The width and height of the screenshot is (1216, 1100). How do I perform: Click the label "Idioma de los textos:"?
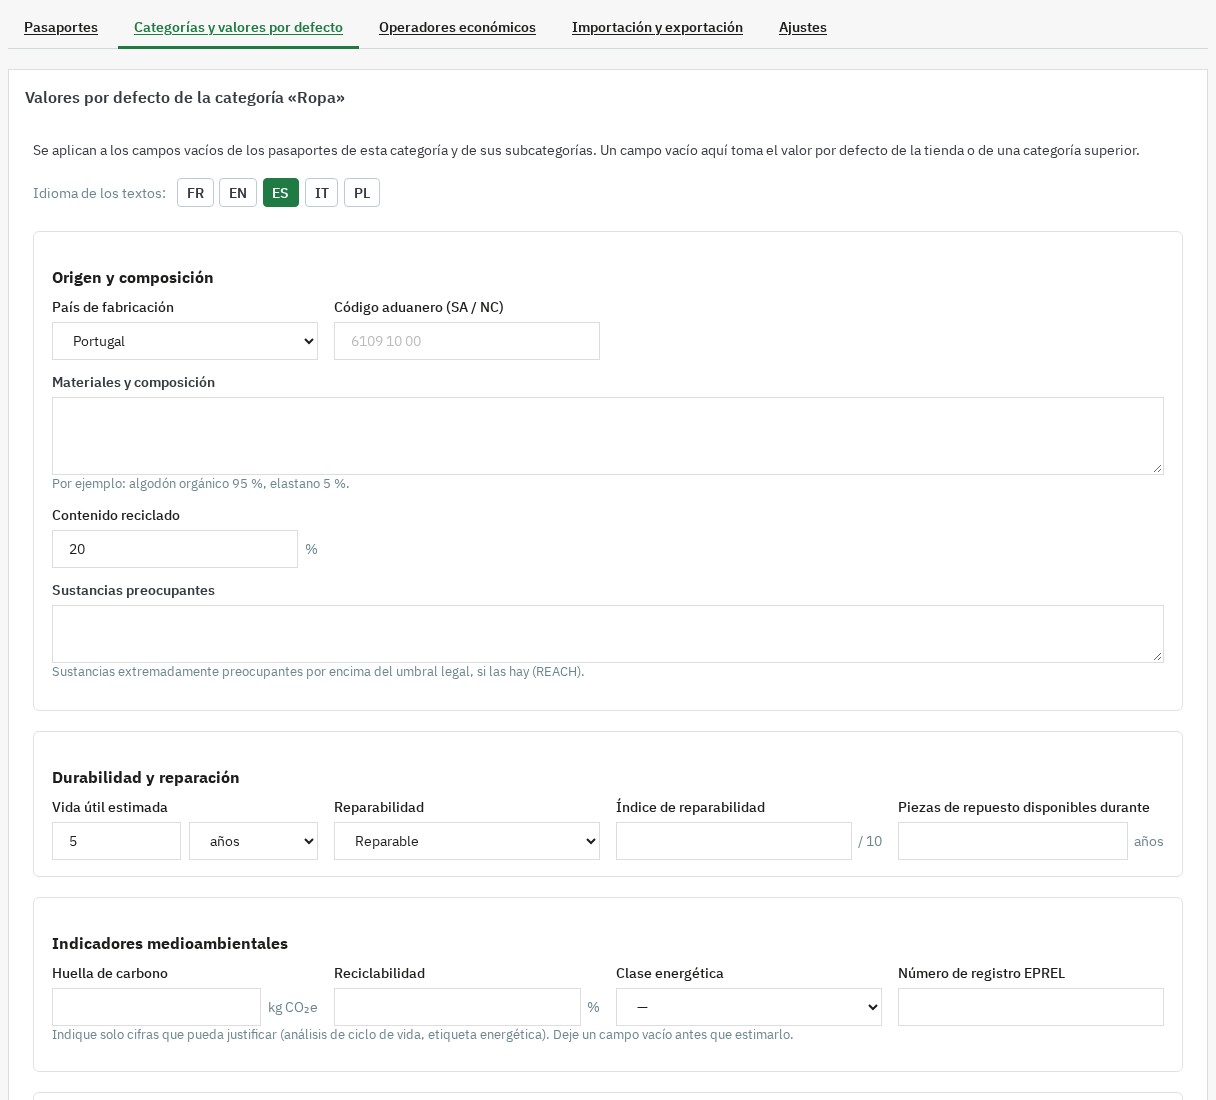point(99,193)
